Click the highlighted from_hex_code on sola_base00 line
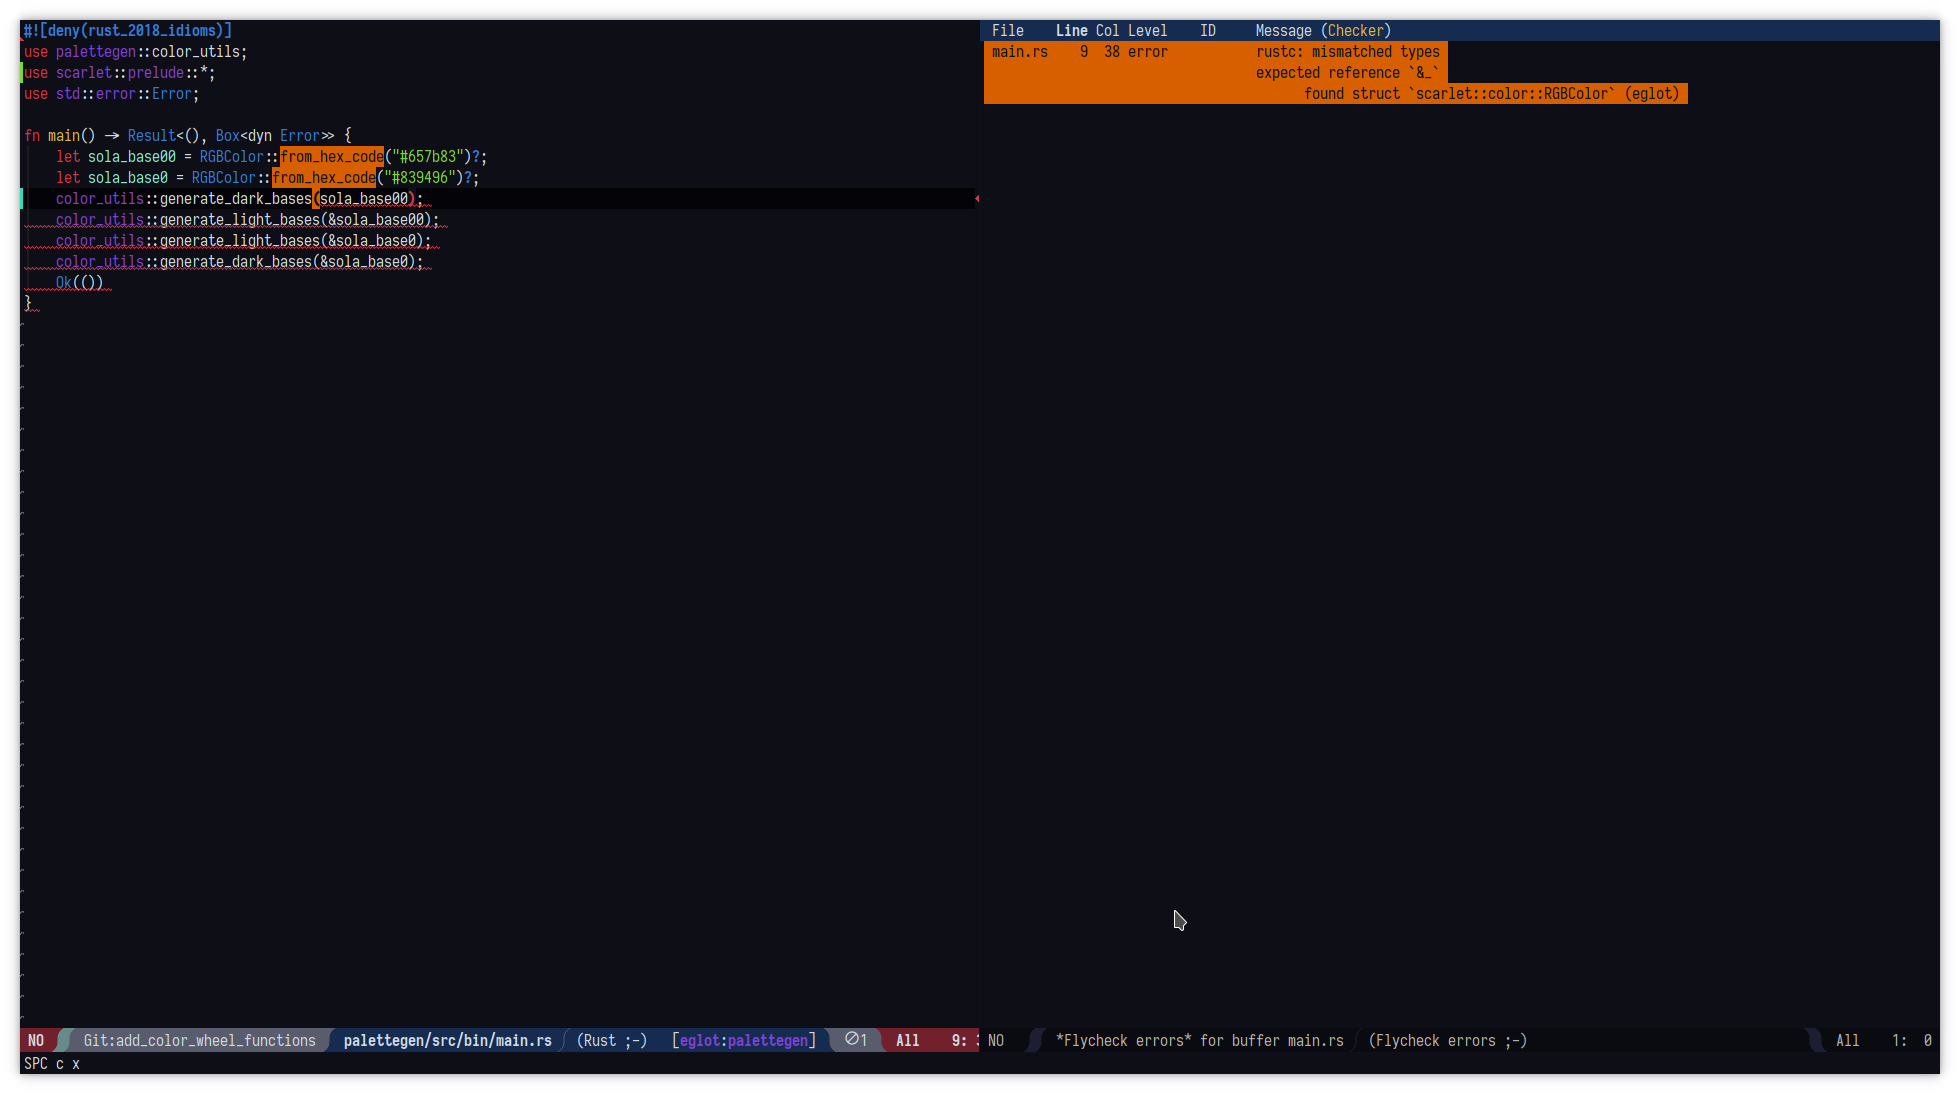1960x1094 pixels. click(332, 157)
